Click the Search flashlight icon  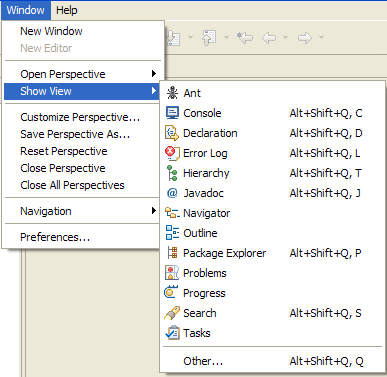click(x=172, y=313)
